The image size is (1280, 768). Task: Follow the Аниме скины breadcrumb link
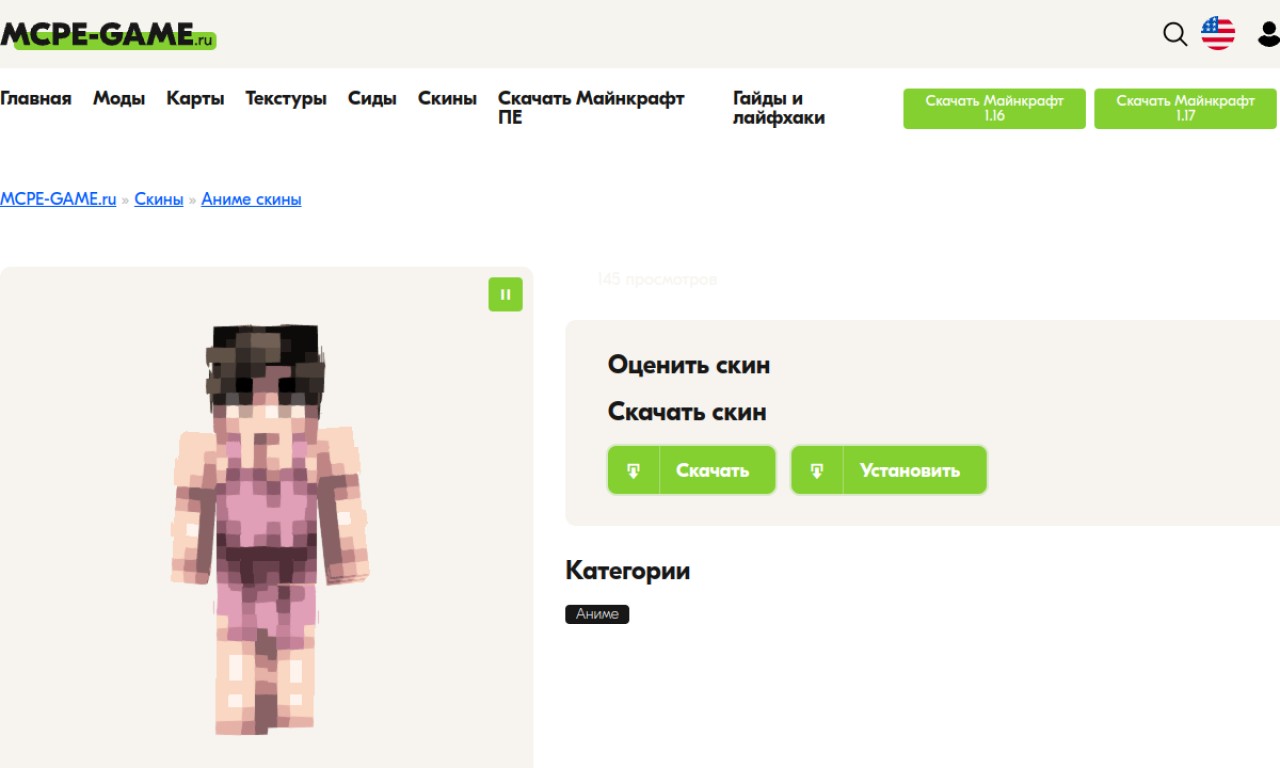pyautogui.click(x=251, y=199)
